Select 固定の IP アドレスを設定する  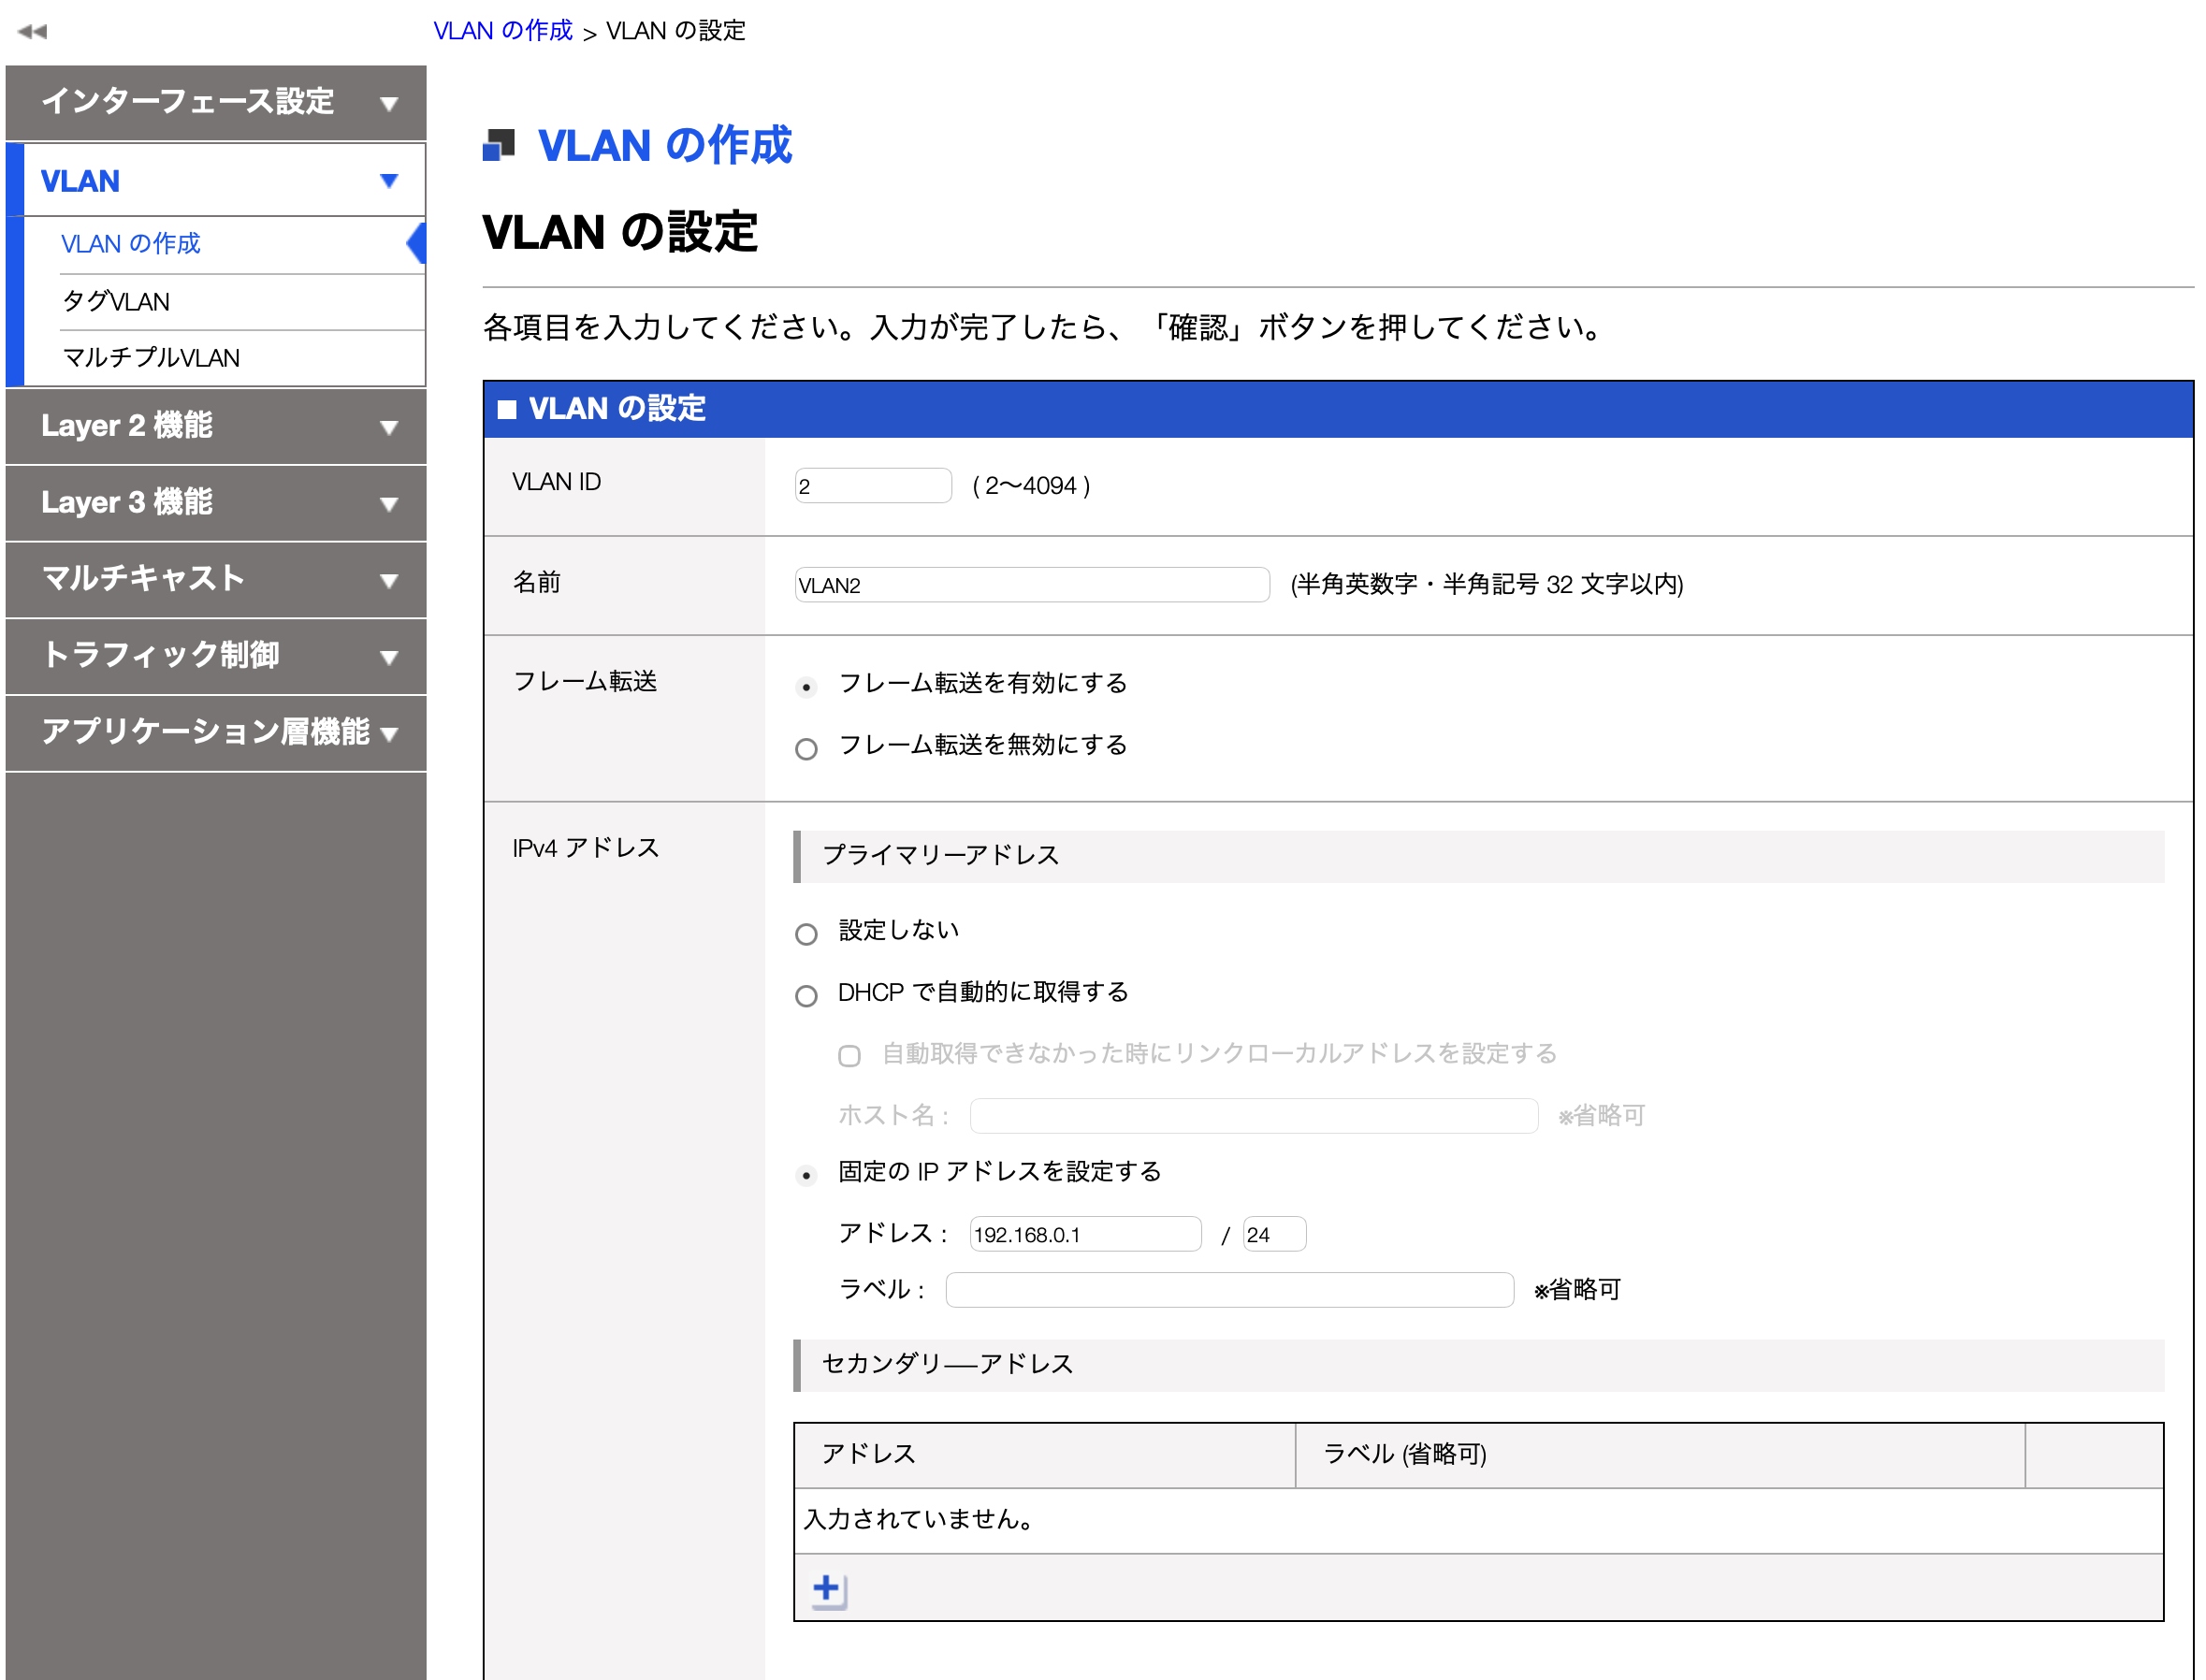click(806, 1175)
